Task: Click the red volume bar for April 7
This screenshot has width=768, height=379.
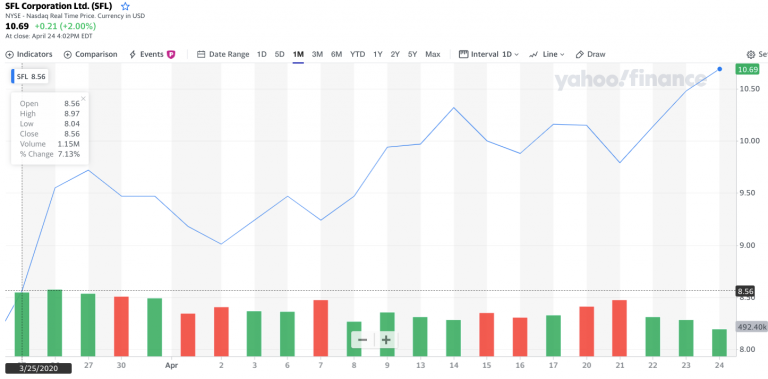Action: coord(320,328)
